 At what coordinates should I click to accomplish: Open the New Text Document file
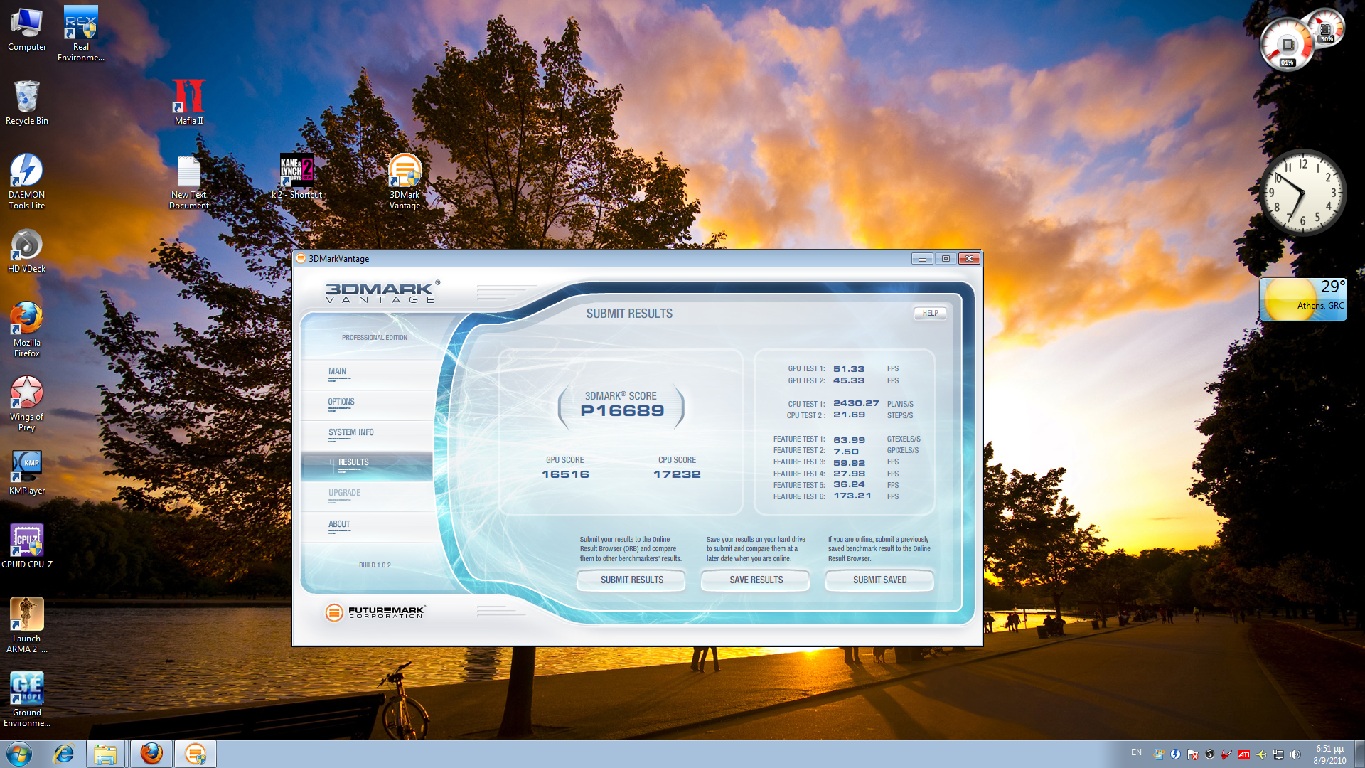pos(189,182)
